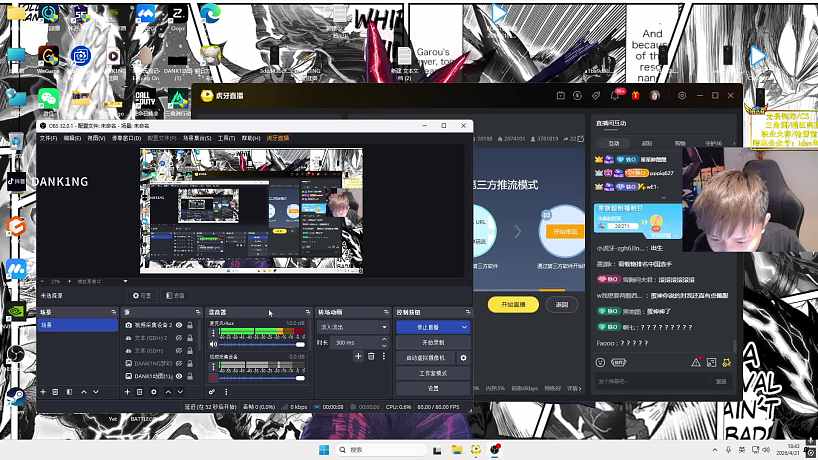
Task: Remove selected scene with Scenes trash icon
Action: [55, 392]
